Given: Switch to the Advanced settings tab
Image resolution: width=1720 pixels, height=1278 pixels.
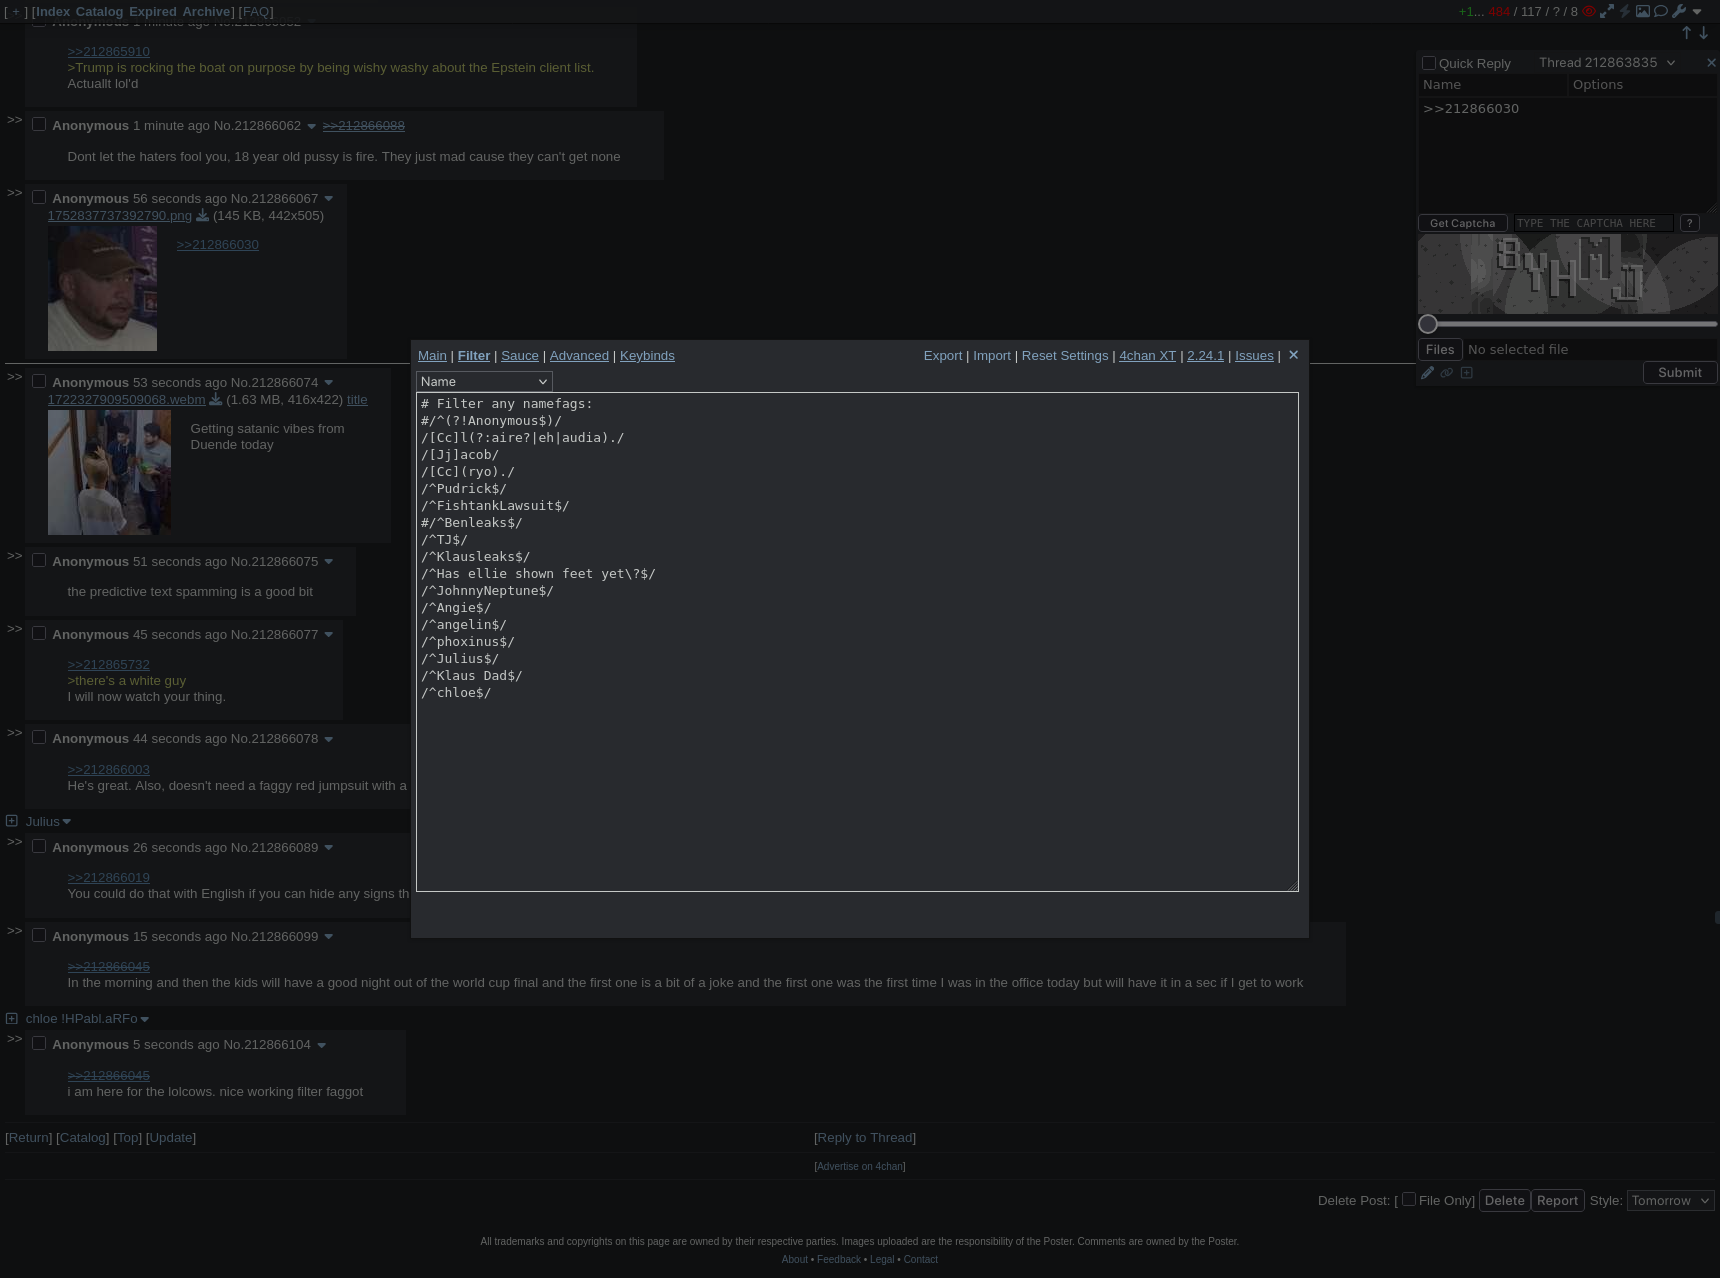Looking at the screenshot, I should click(x=579, y=355).
